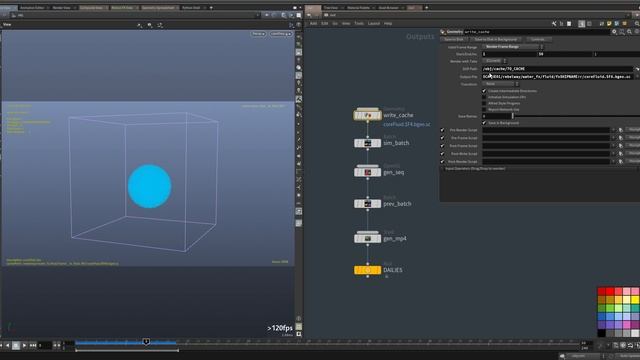640x360 pixels.
Task: Open the viewport Persp camera dropdown
Action: (x=258, y=34)
